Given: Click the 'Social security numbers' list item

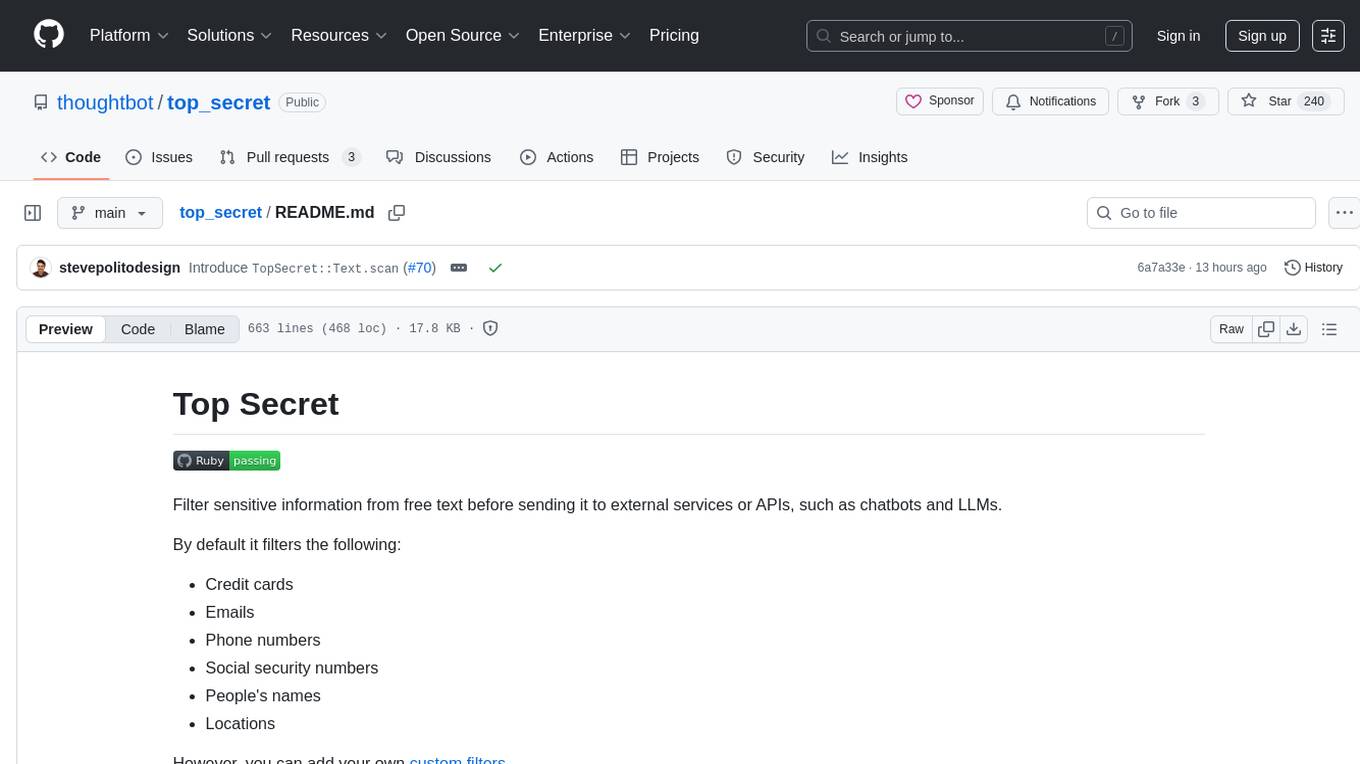Looking at the screenshot, I should pos(292,668).
